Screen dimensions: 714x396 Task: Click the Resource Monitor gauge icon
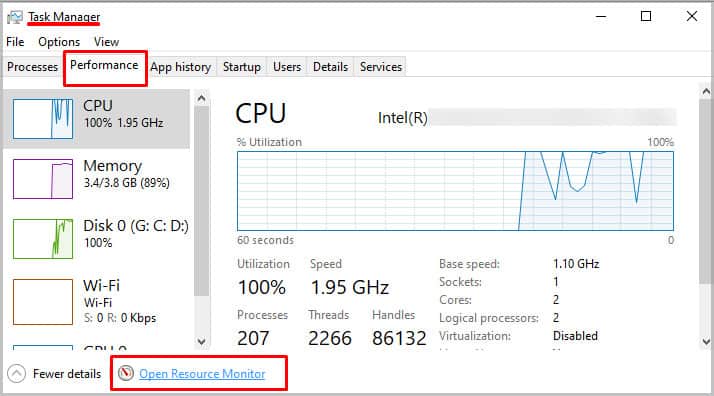point(125,373)
